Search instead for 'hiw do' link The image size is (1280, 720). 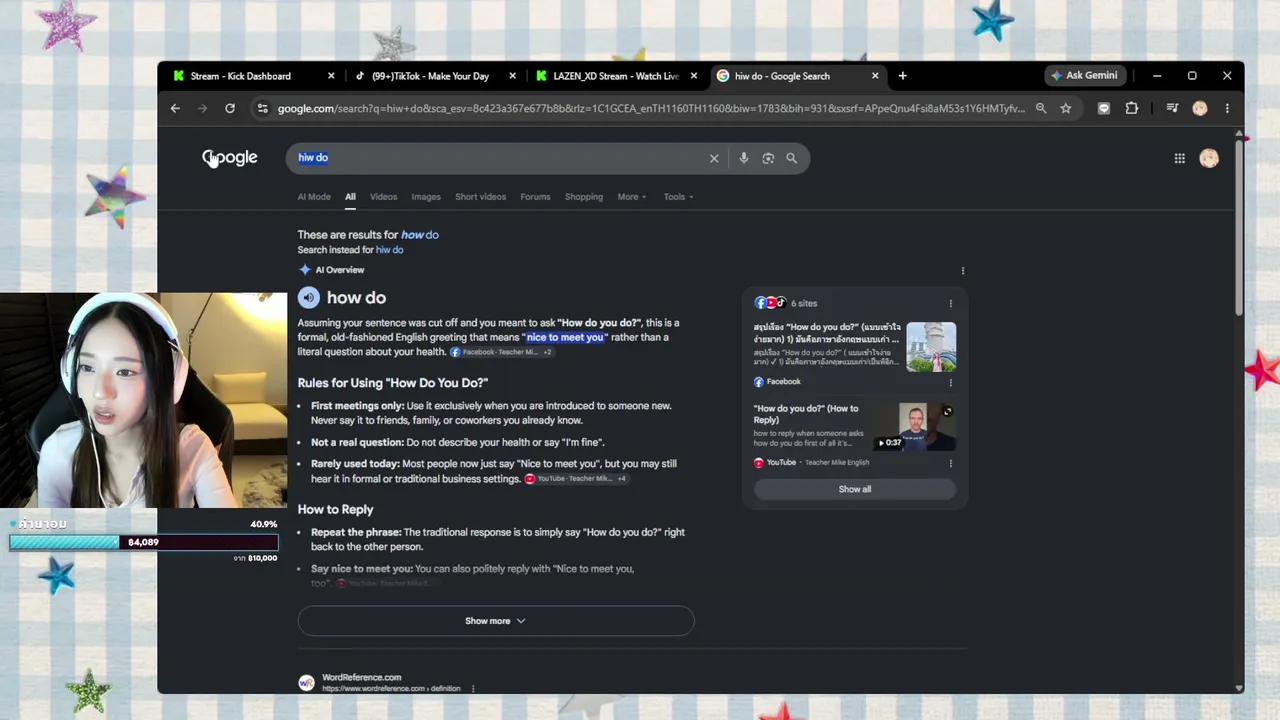click(x=389, y=250)
